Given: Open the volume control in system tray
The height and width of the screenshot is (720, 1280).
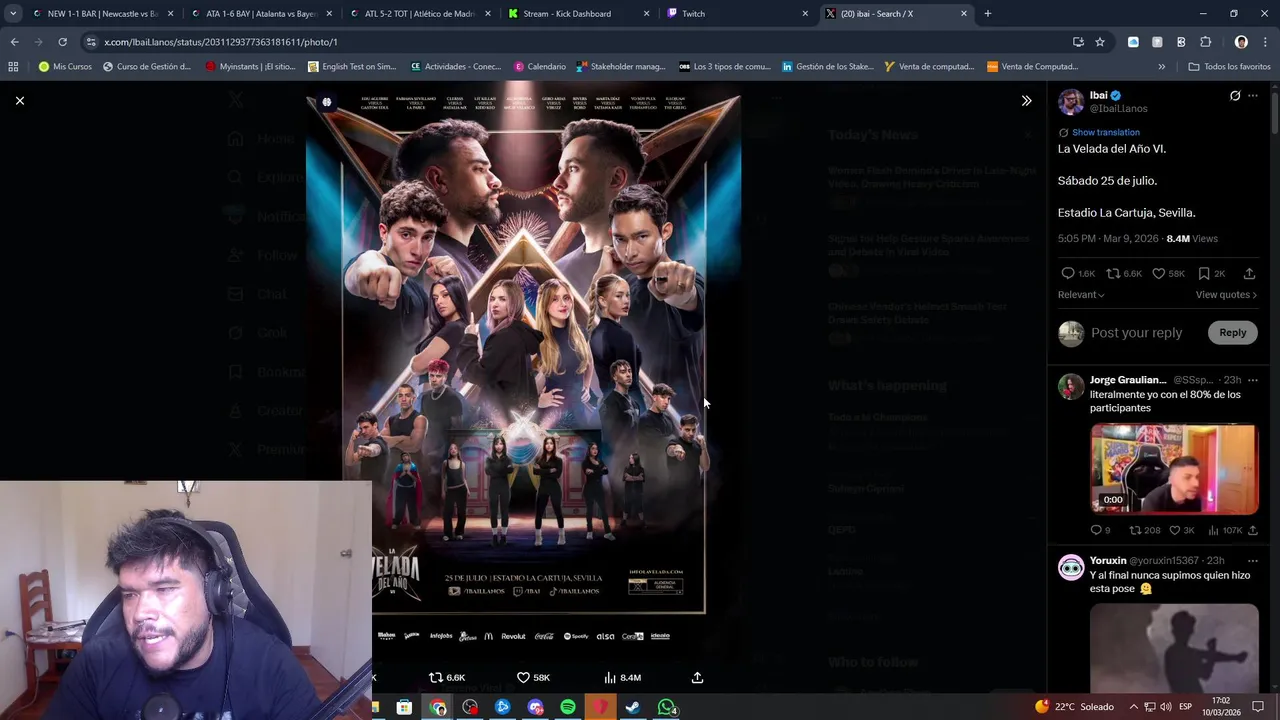Looking at the screenshot, I should (x=1165, y=707).
